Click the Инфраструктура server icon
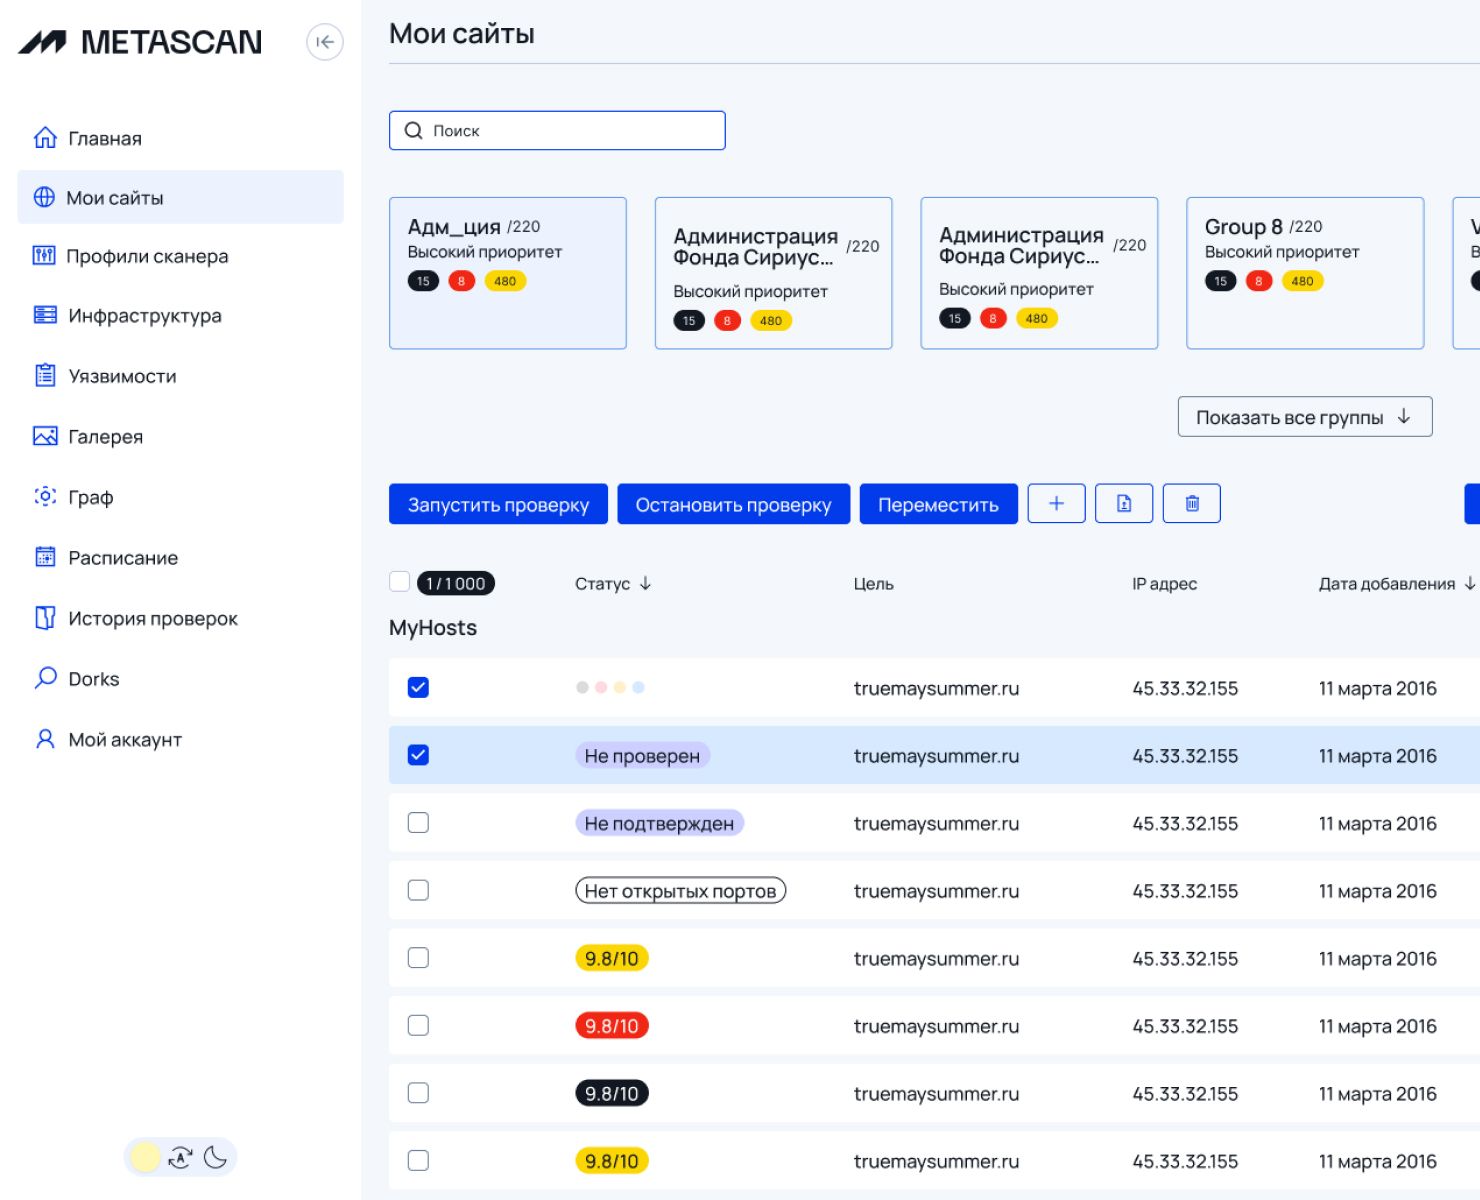 pos(45,315)
